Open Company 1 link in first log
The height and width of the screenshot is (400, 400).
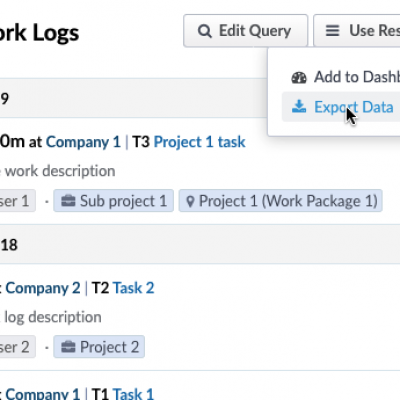point(83,142)
